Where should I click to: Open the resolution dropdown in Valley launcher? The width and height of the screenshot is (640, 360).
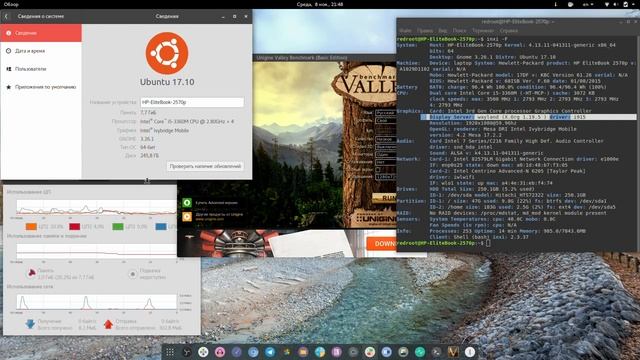tap(386, 177)
